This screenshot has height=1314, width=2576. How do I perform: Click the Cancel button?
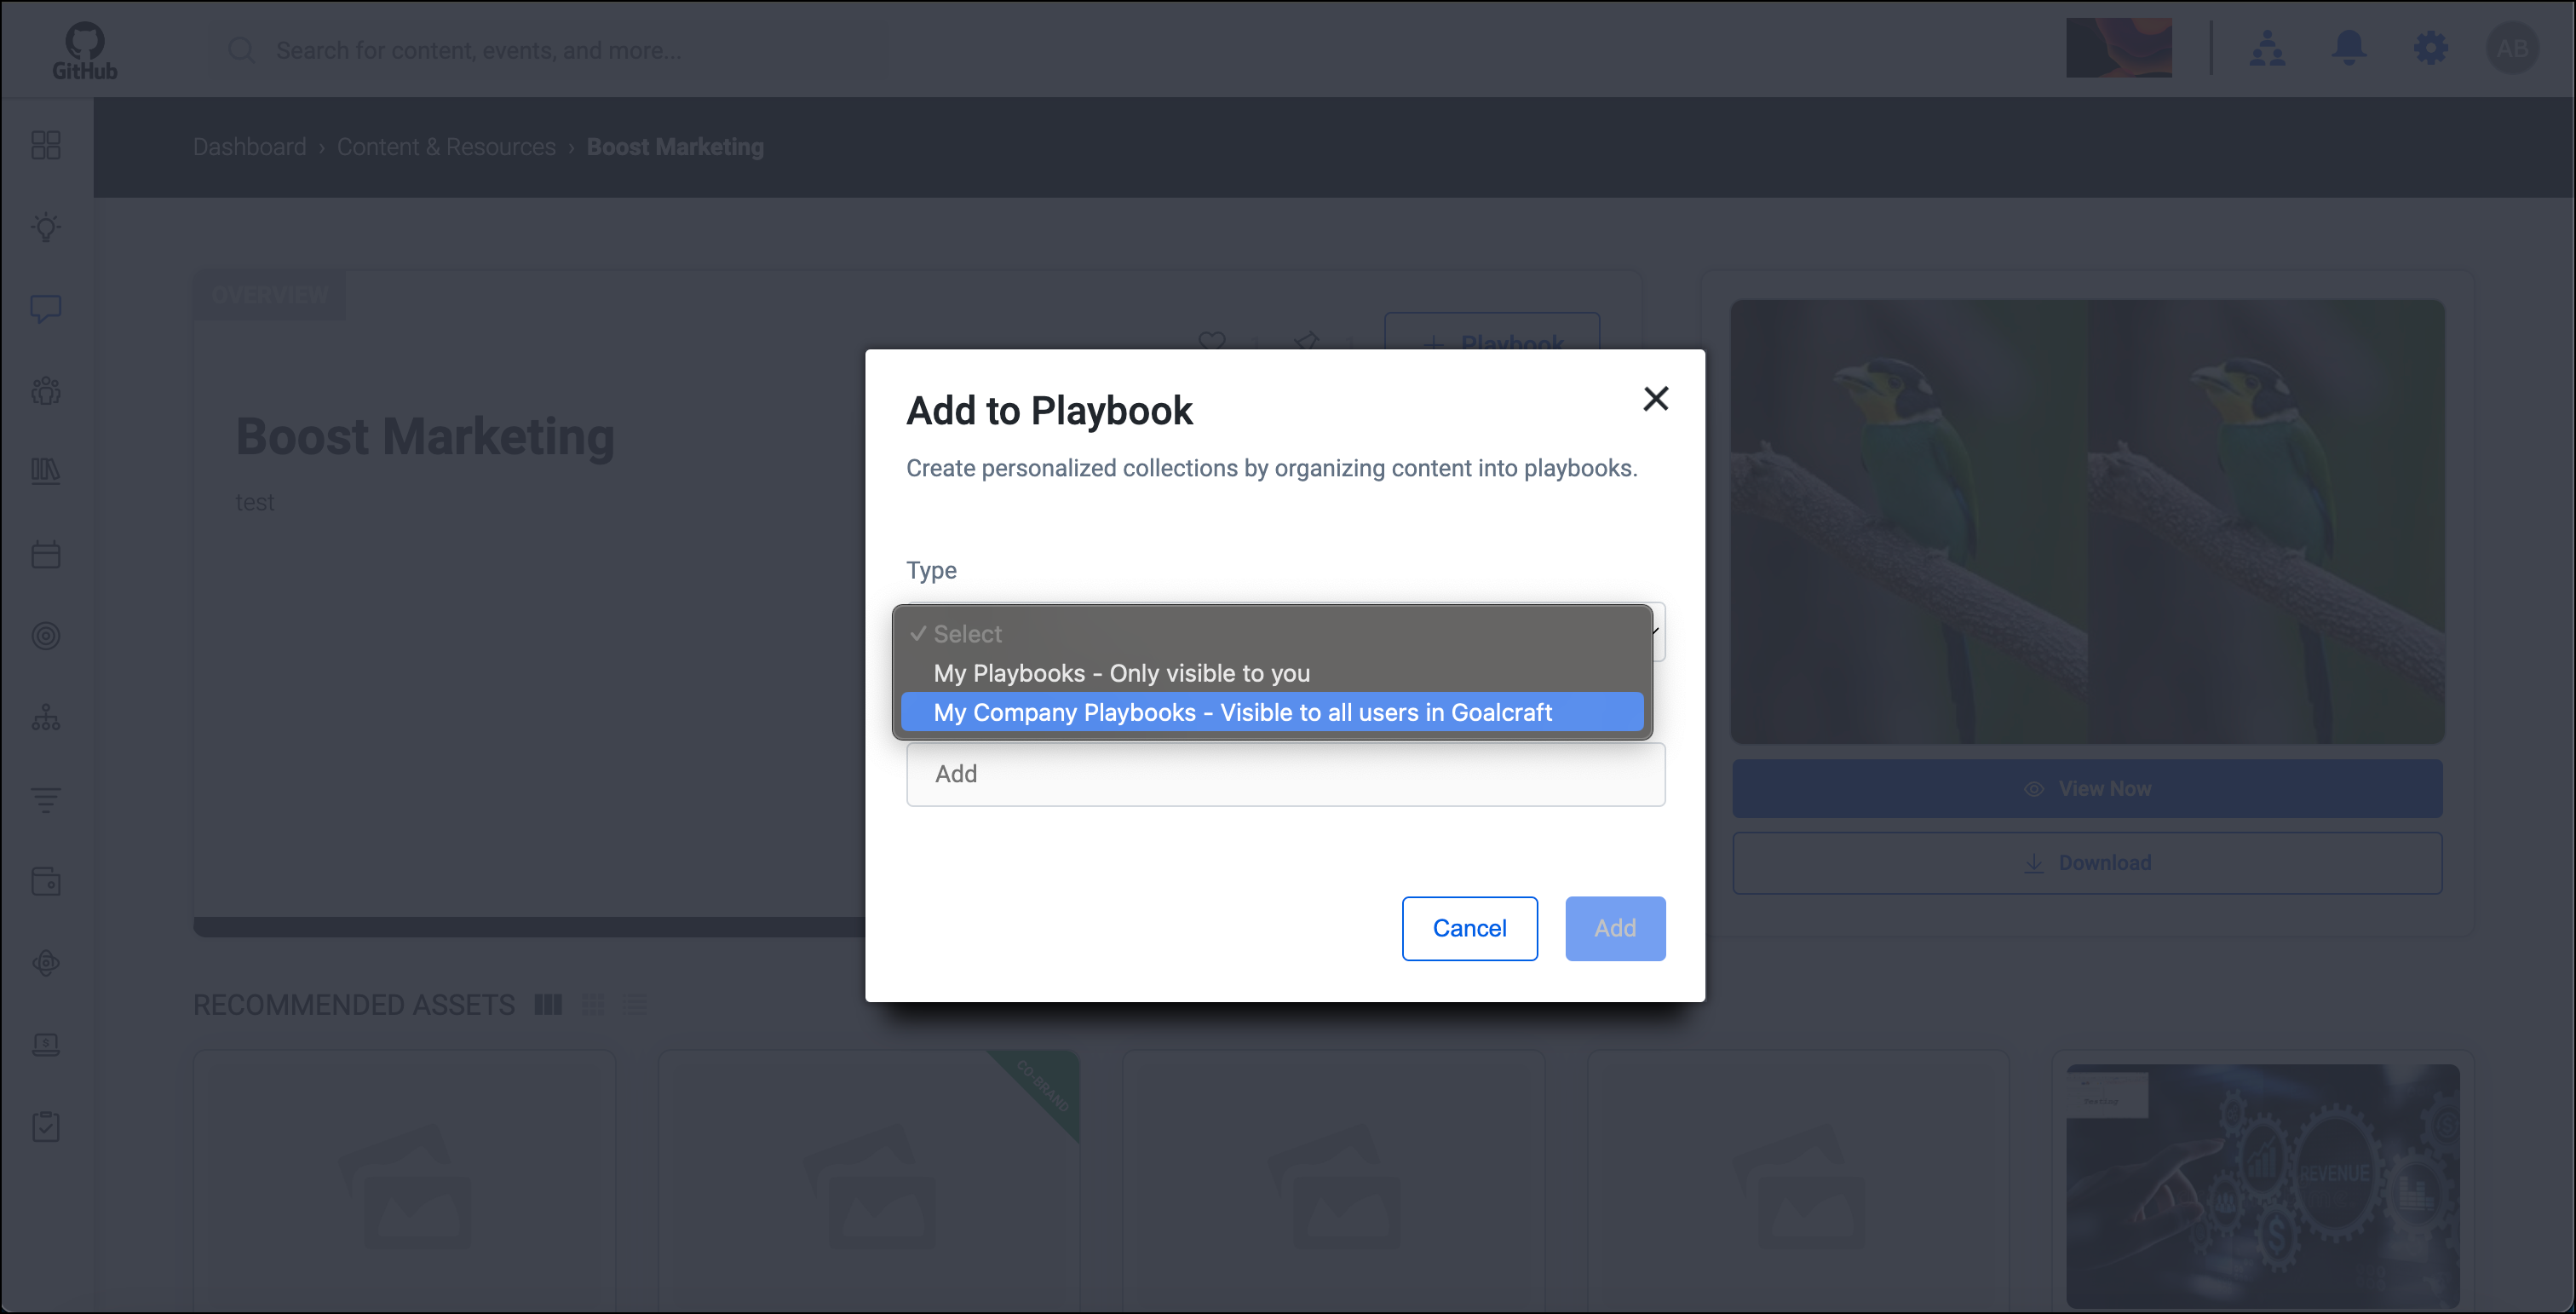(1469, 928)
